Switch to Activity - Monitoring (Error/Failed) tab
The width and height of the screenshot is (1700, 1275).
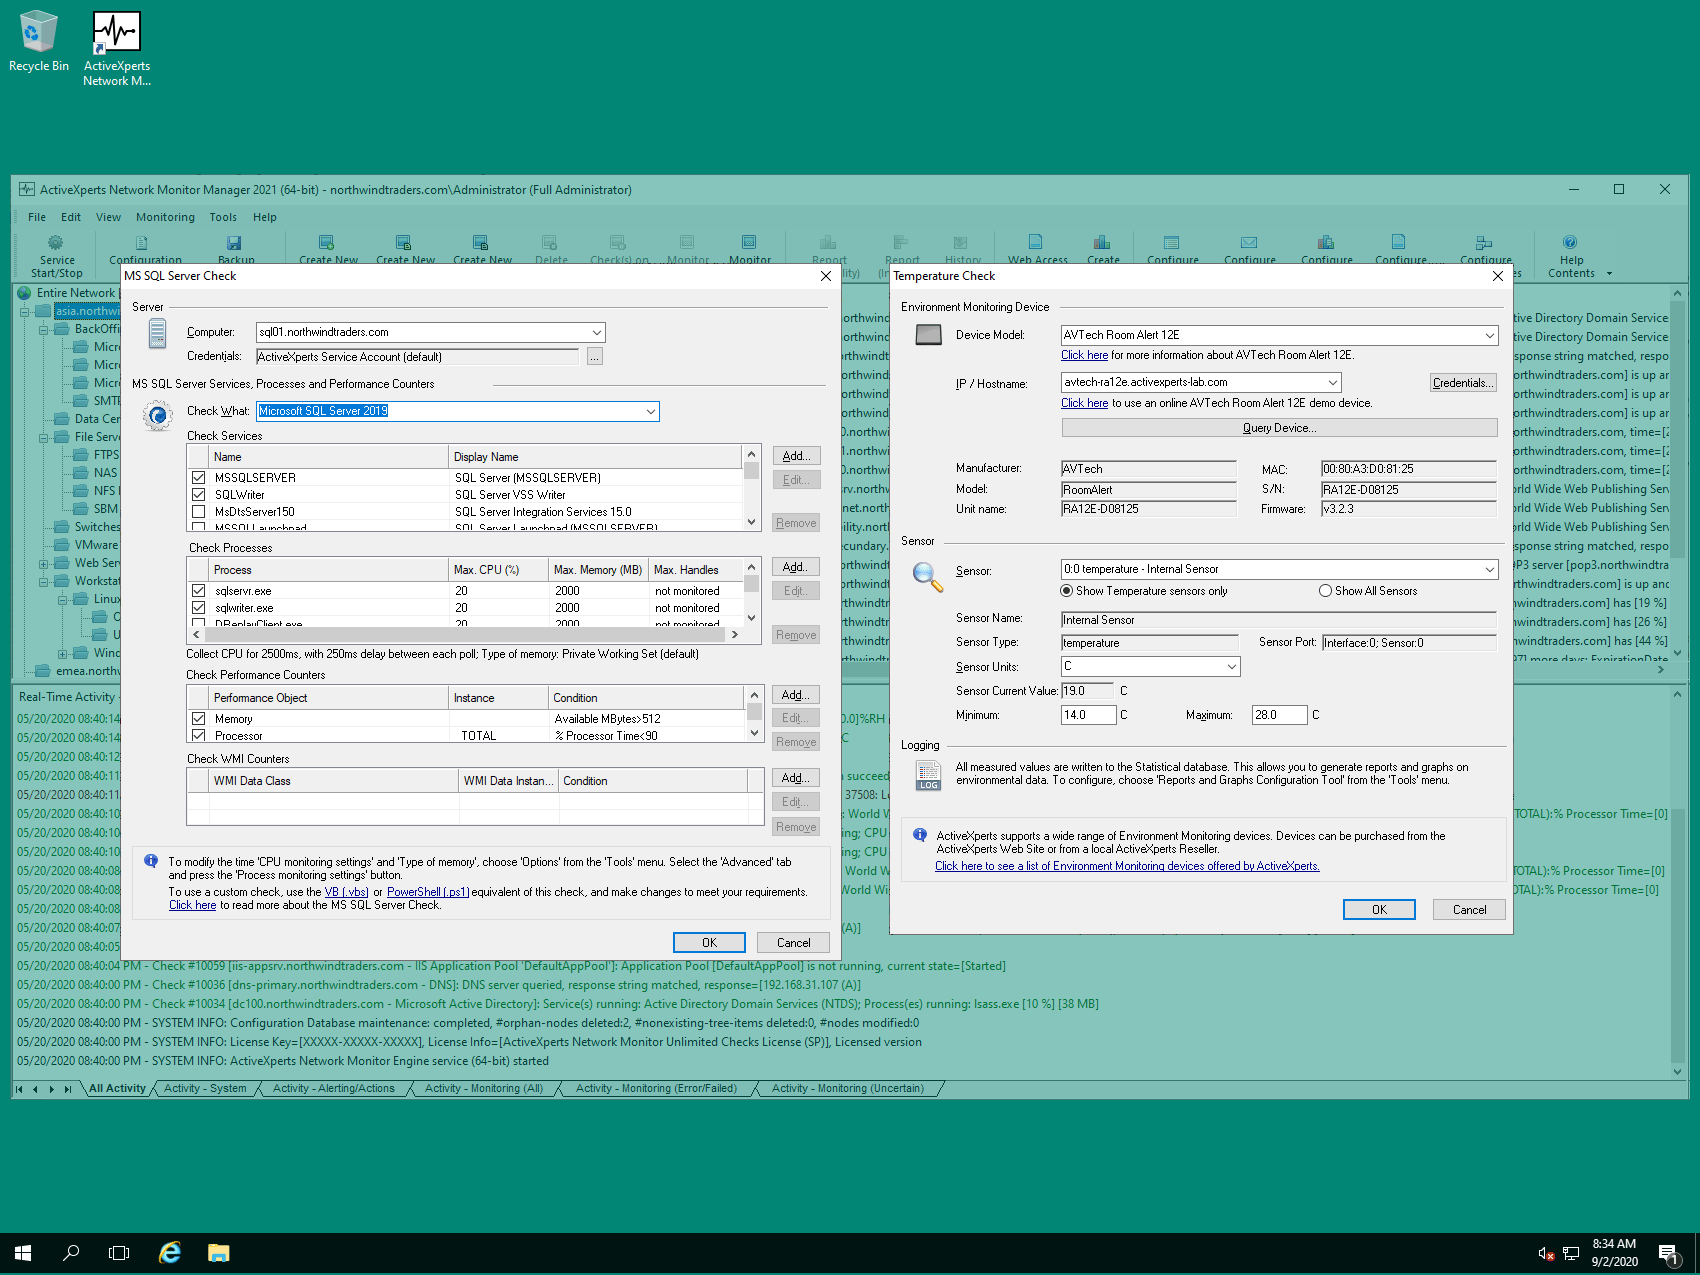[656, 1089]
